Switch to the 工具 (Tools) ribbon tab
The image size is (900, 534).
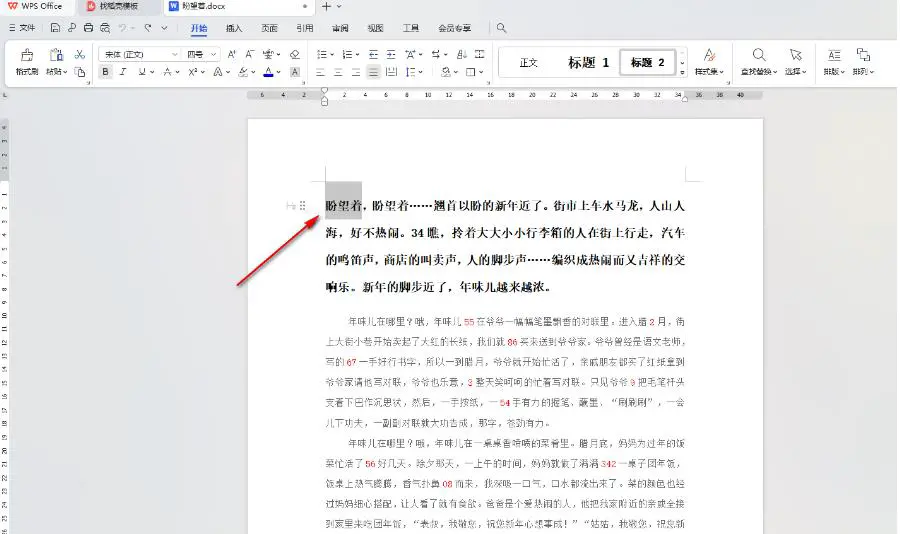[x=411, y=28]
